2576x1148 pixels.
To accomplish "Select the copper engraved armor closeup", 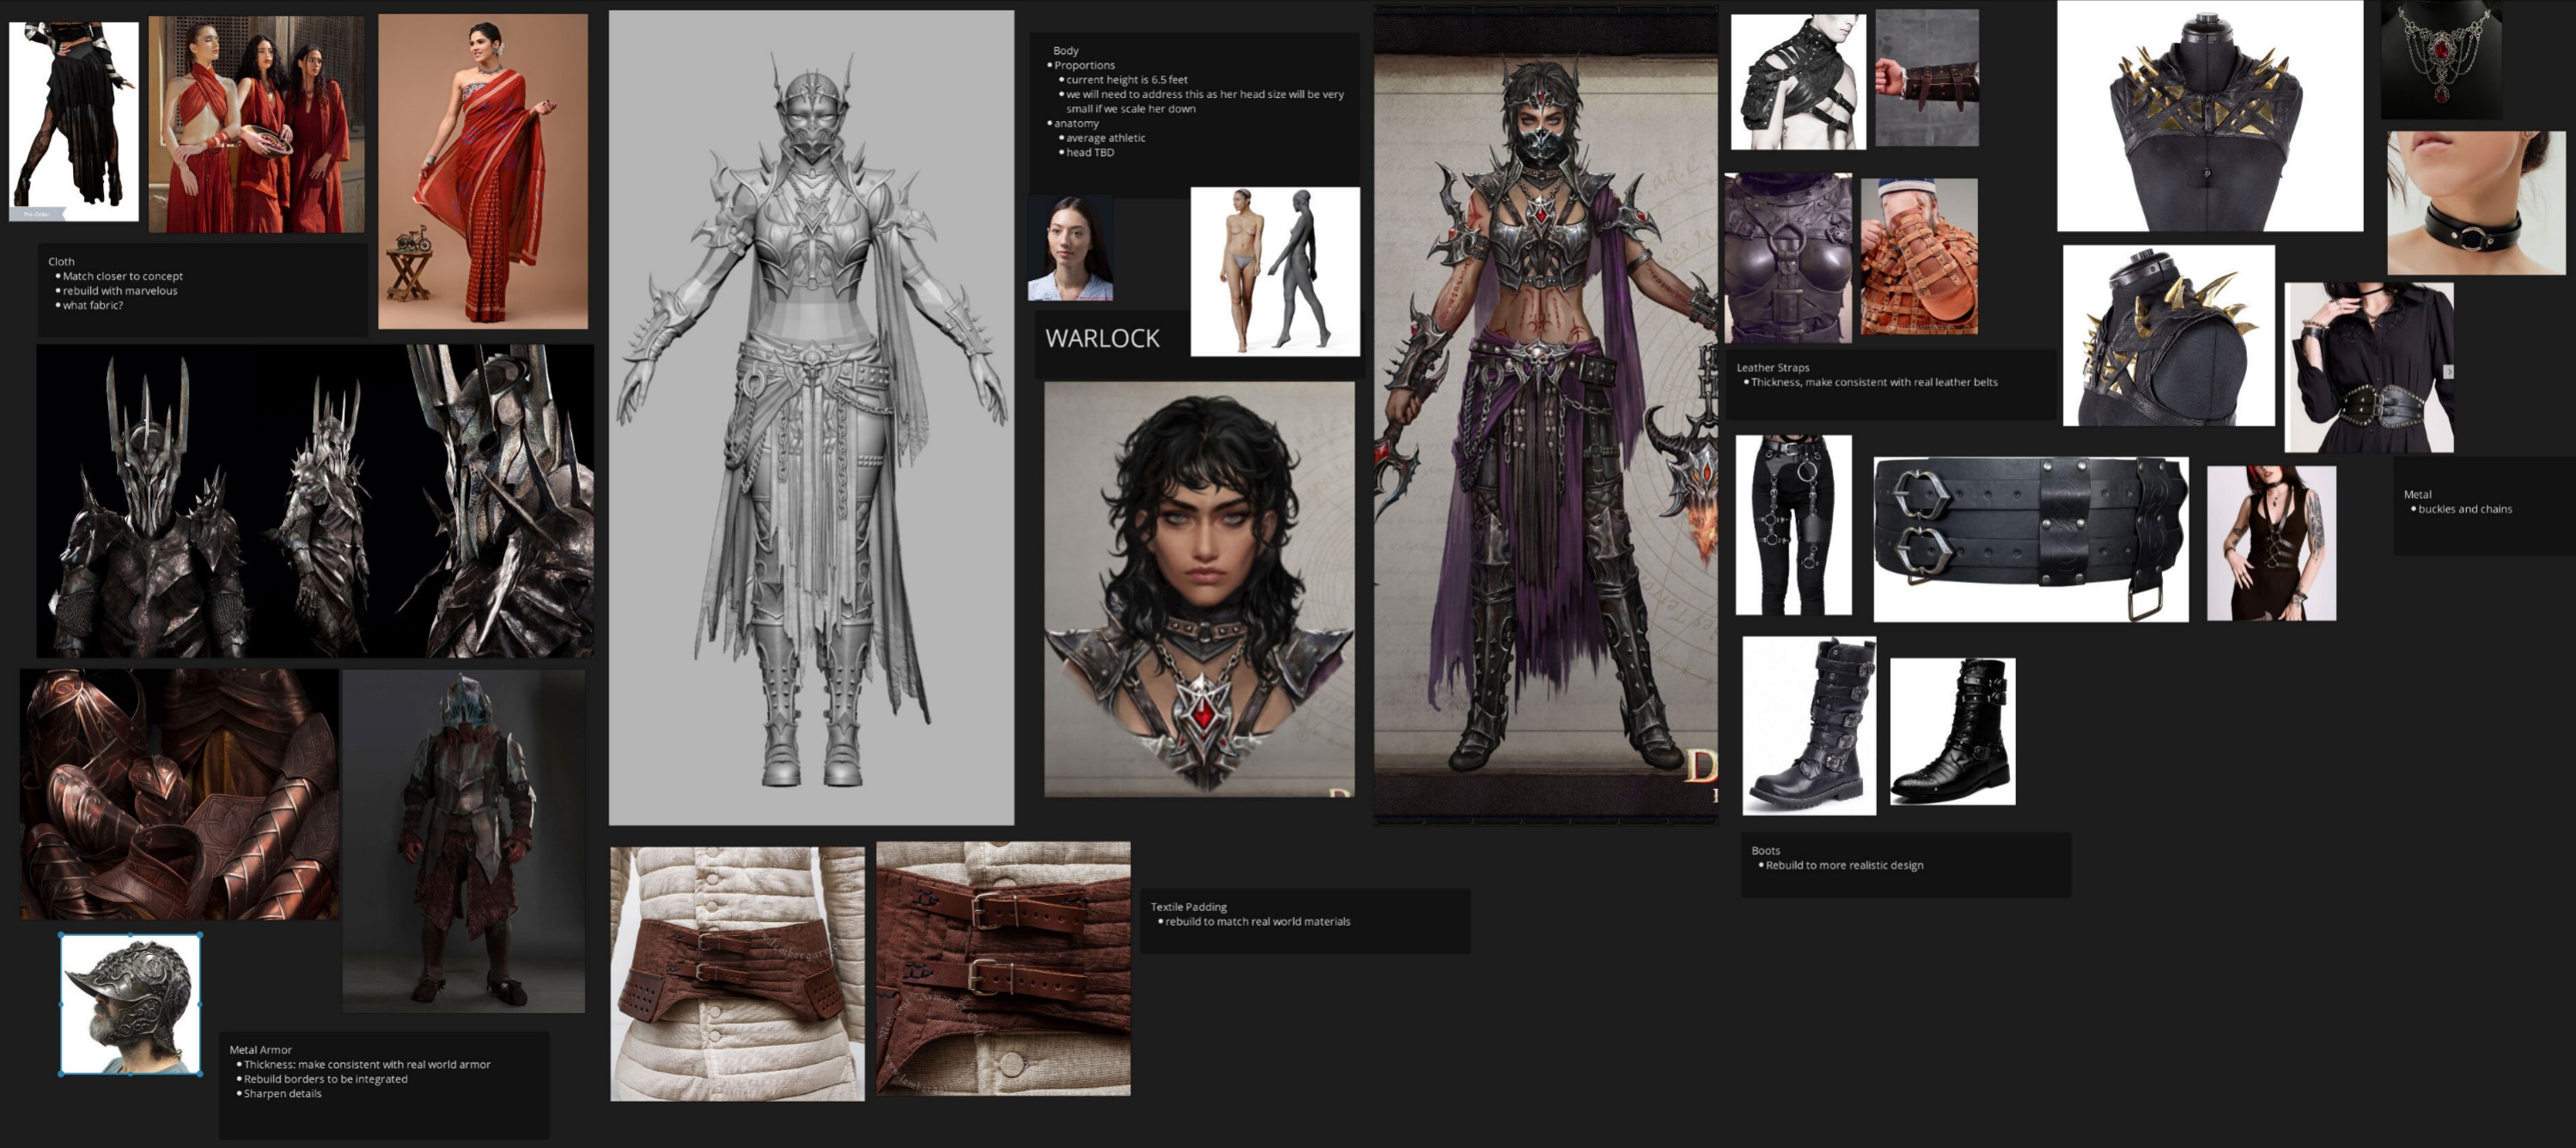I will (x=179, y=794).
